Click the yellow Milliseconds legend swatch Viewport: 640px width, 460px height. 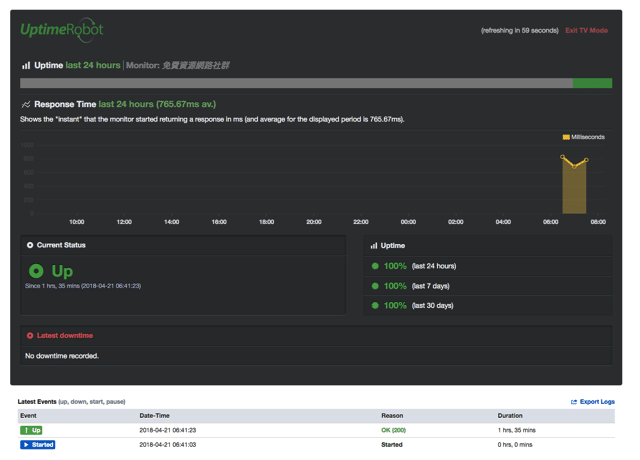(566, 137)
